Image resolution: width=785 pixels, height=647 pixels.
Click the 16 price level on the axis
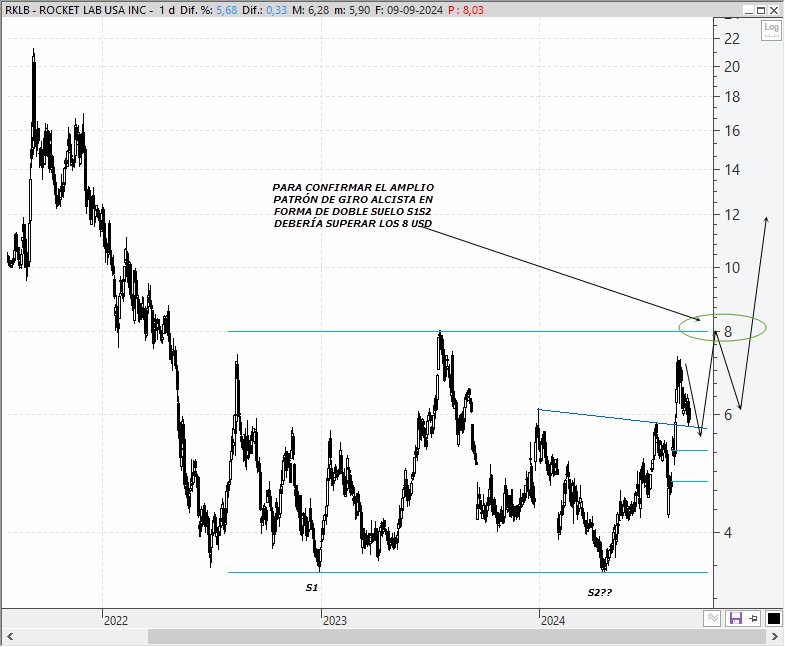(x=732, y=131)
